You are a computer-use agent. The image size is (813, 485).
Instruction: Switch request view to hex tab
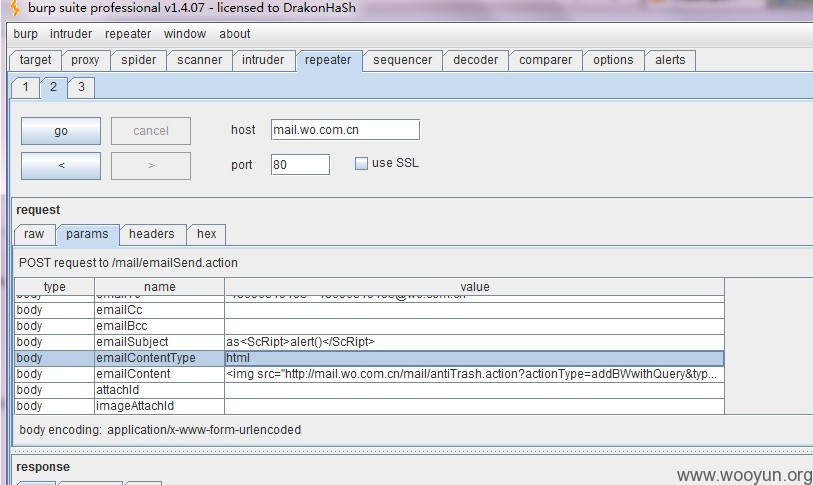206,234
